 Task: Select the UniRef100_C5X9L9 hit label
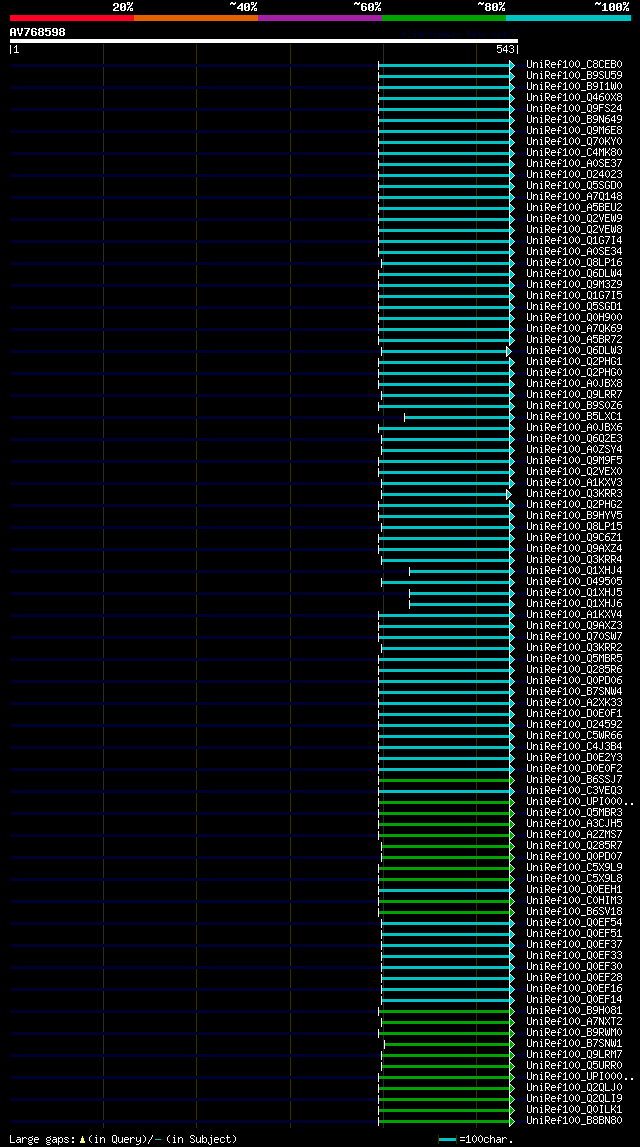(574, 867)
